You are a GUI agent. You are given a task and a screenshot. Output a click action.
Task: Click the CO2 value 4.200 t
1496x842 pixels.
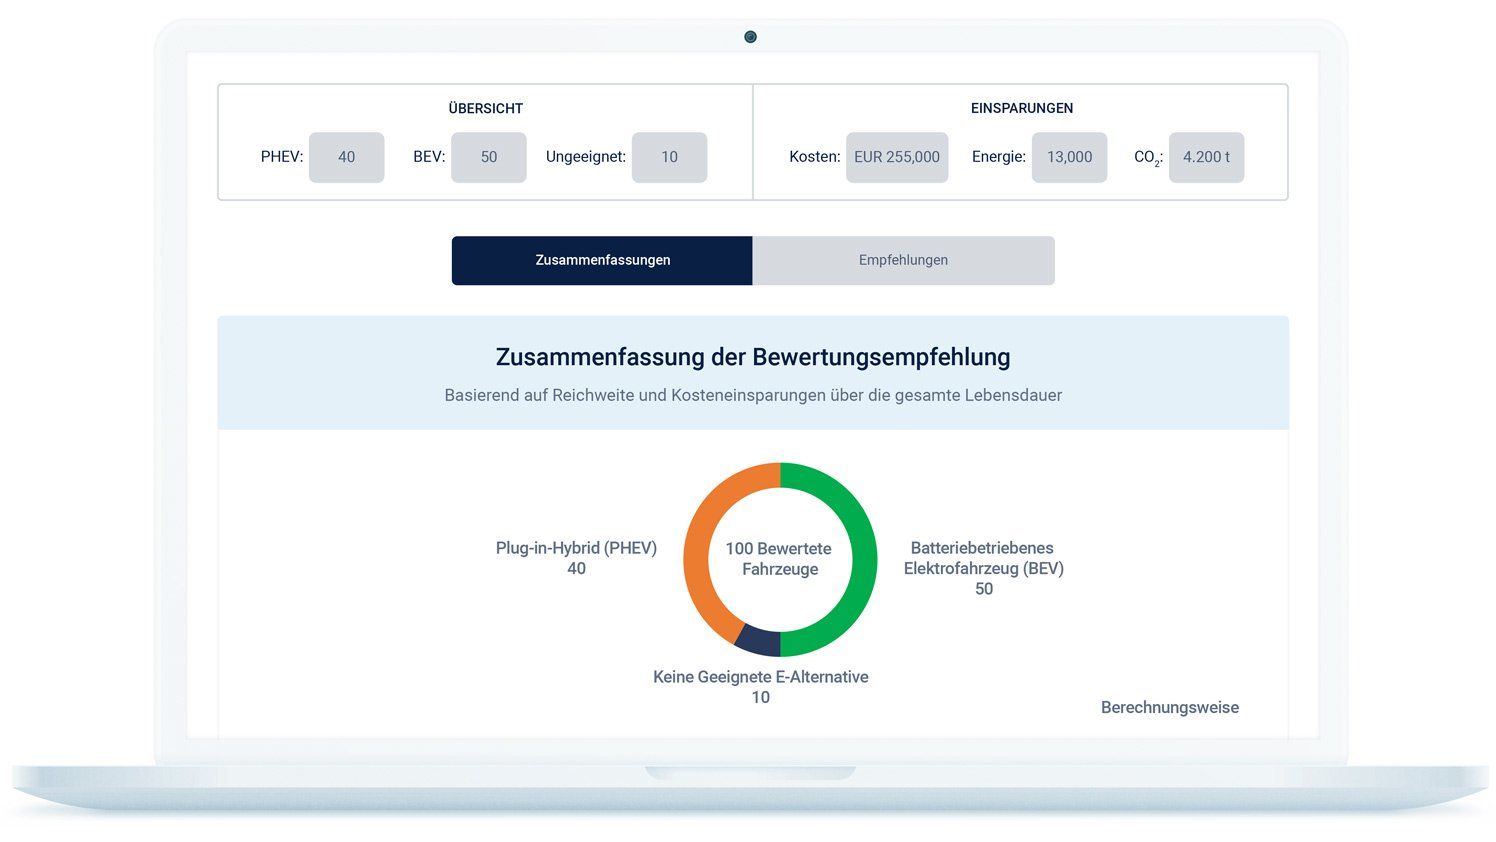tap(1206, 157)
